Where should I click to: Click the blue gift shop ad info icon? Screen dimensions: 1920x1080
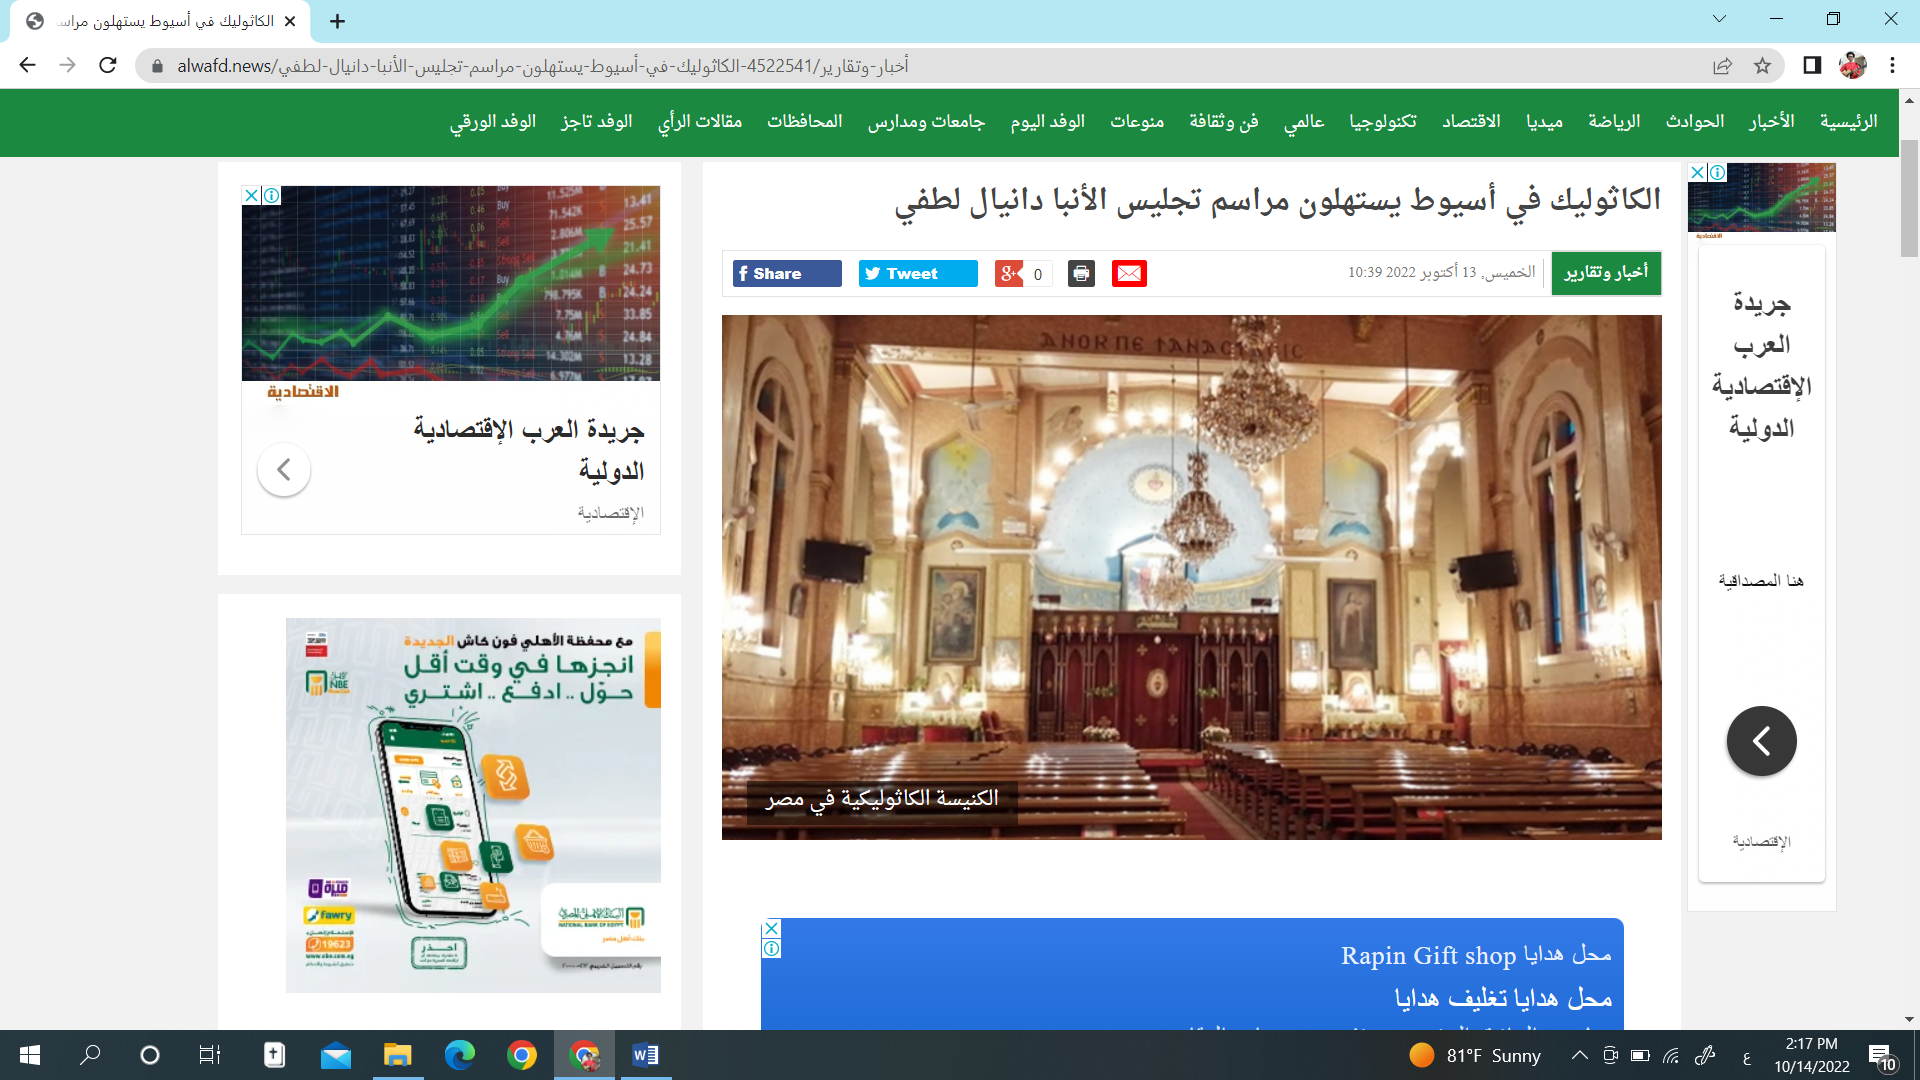pos(772,949)
